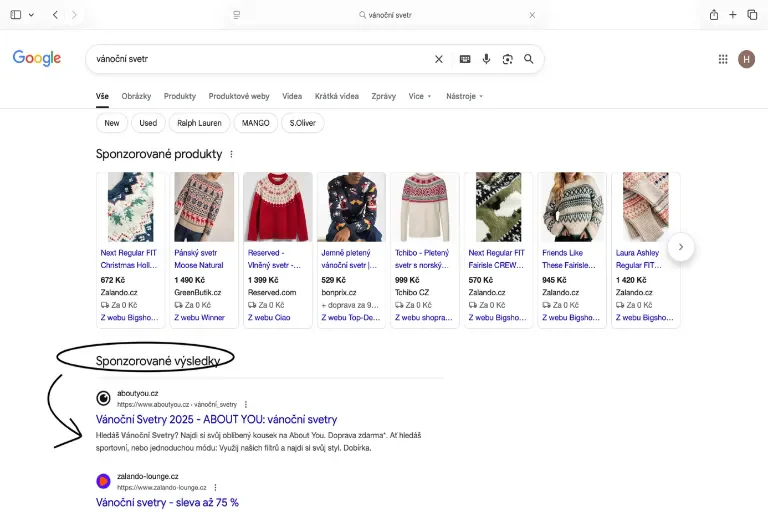The width and height of the screenshot is (768, 512).
Task: Open the reader view icon in address bar
Action: pyautogui.click(x=237, y=15)
